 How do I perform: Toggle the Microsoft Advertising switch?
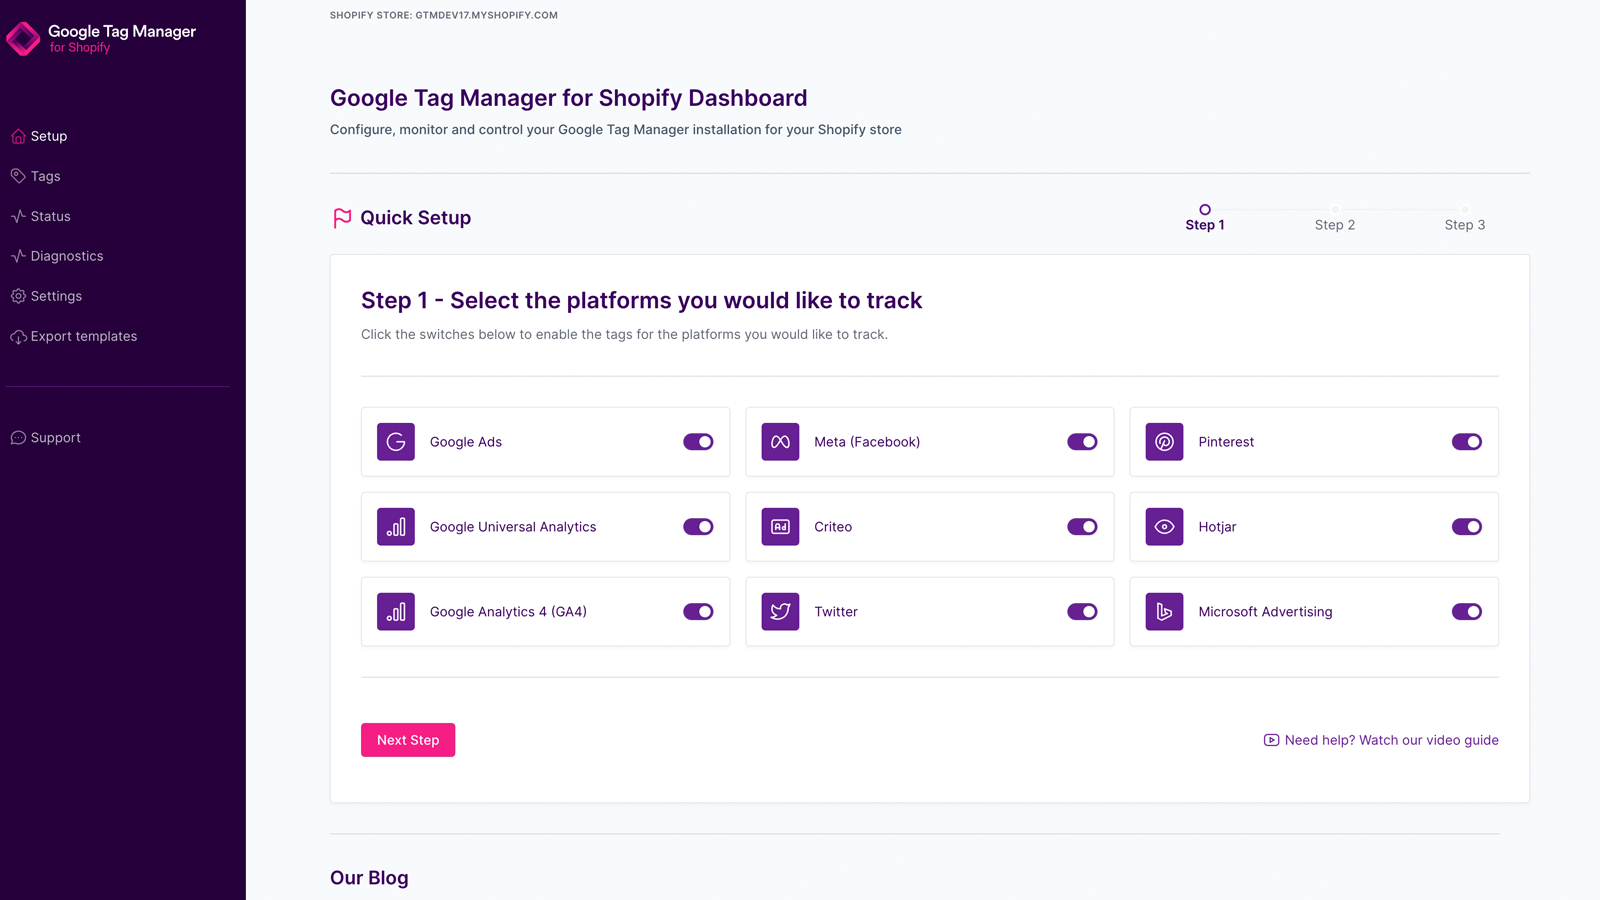pos(1466,612)
